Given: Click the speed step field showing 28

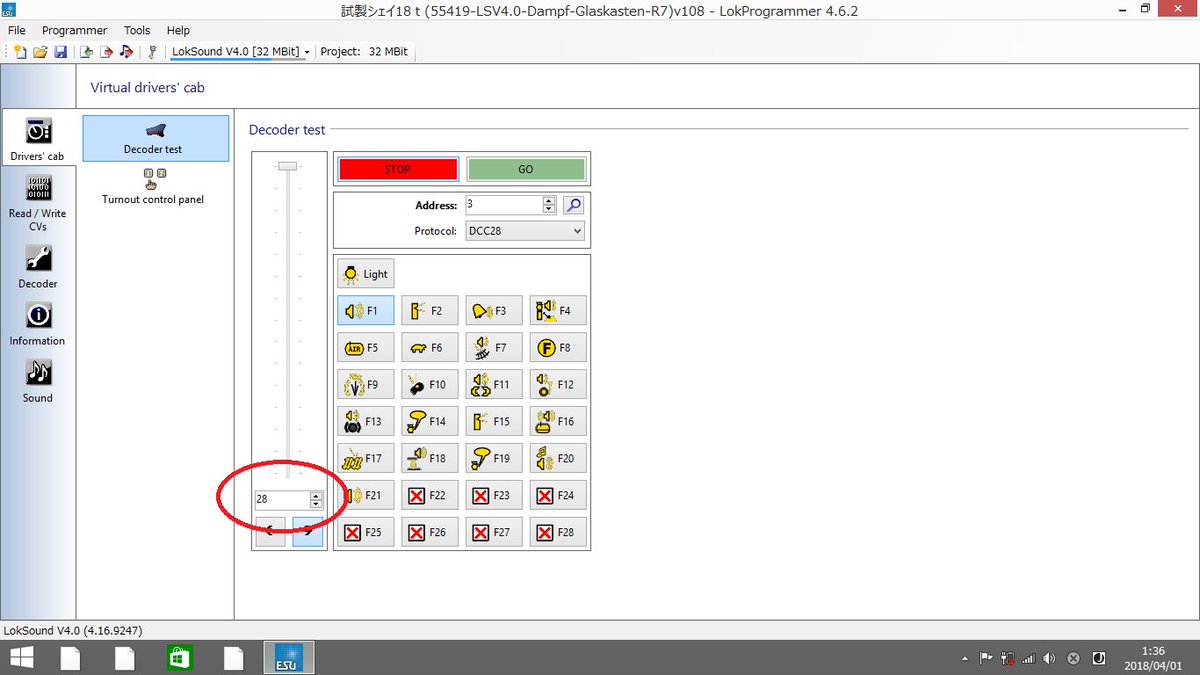Looking at the screenshot, I should tap(281, 499).
